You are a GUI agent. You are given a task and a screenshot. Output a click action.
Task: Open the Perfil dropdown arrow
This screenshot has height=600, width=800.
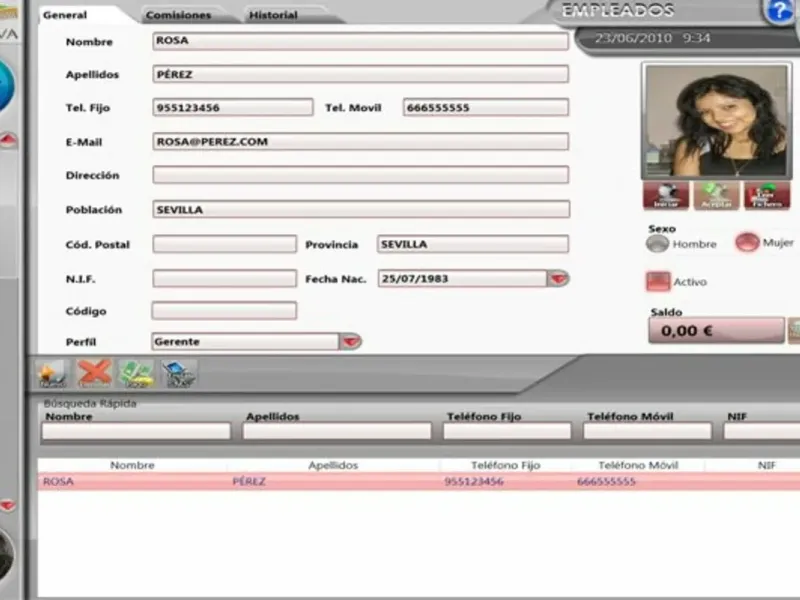[351, 341]
